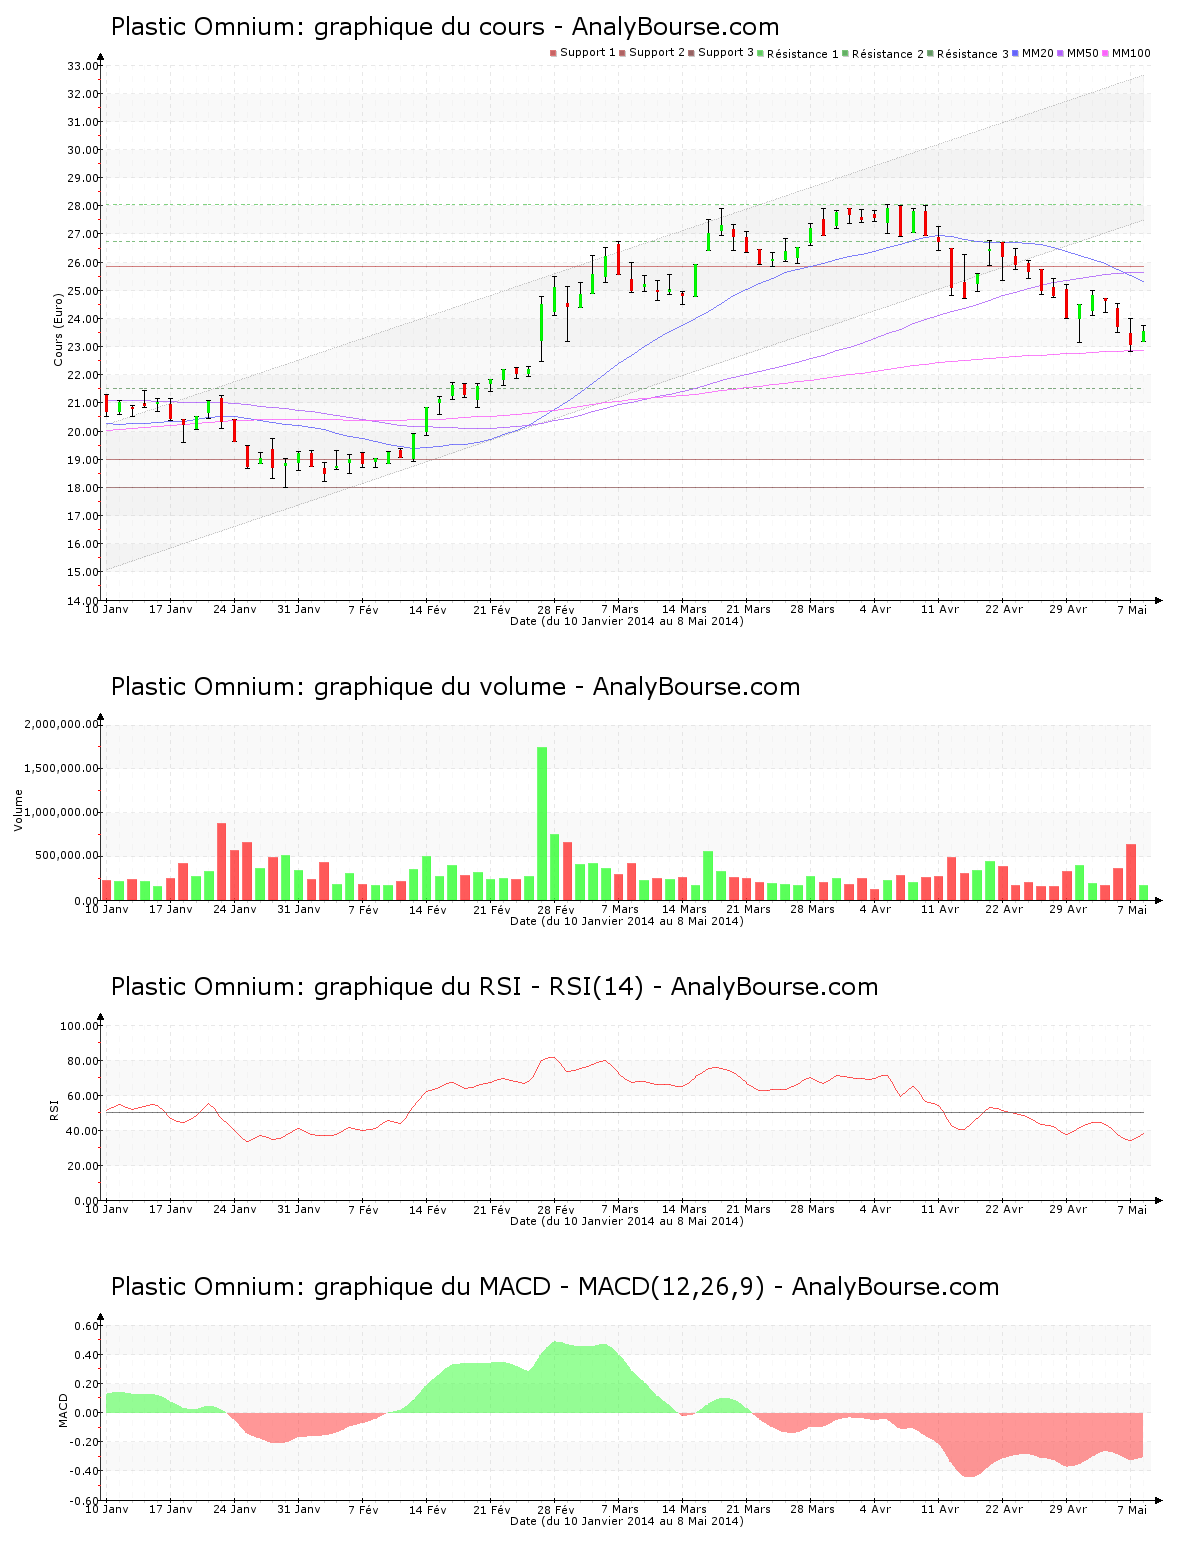The height and width of the screenshot is (1550, 1200).
Task: Click the 80.00 value on the RSI axis
Action: 83,1061
